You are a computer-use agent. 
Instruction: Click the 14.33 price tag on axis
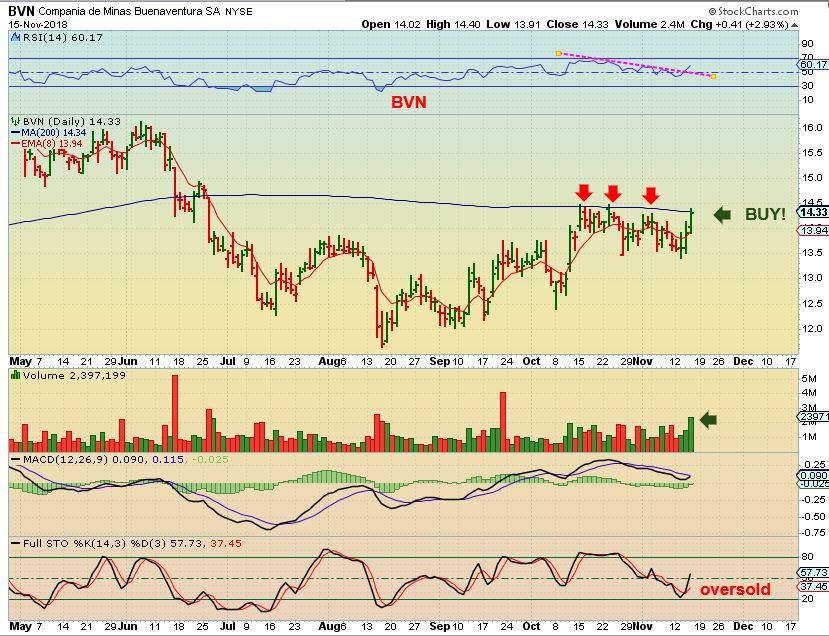813,212
